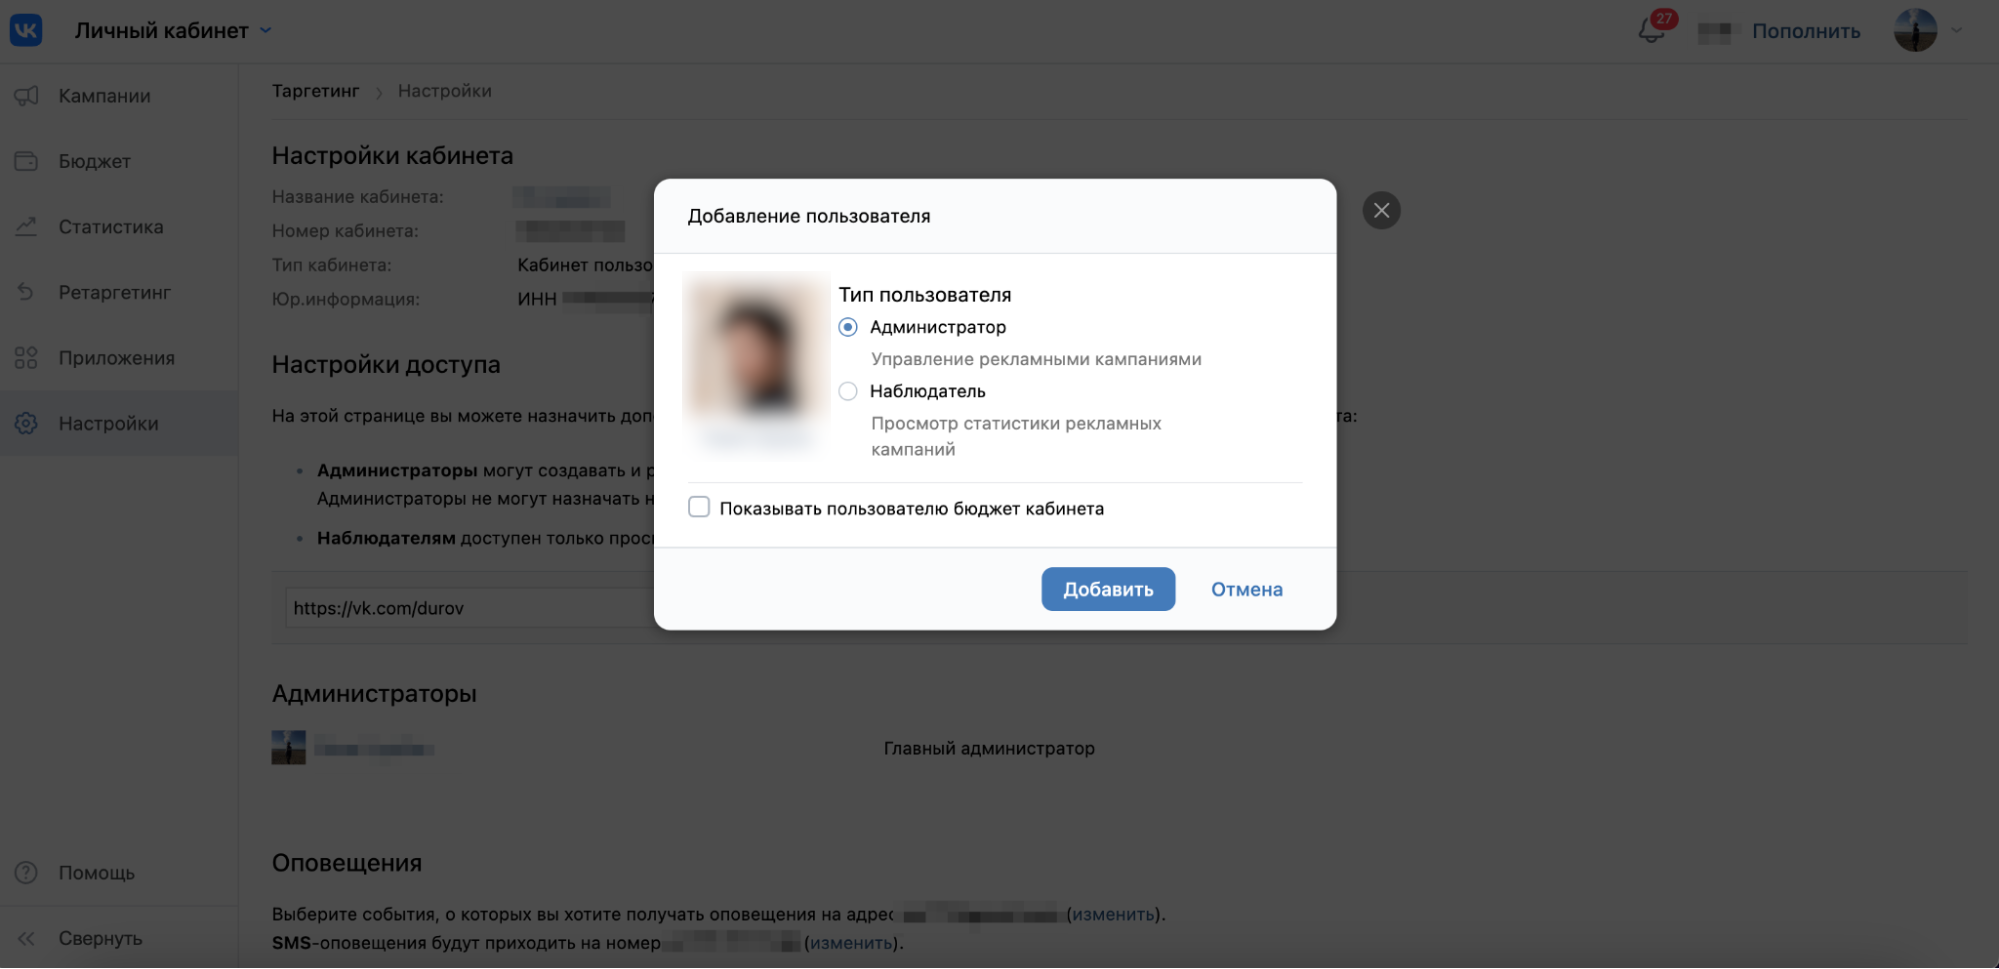Viewport: 1999px width, 969px height.
Task: Close the dialog with the X button
Action: (x=1381, y=210)
